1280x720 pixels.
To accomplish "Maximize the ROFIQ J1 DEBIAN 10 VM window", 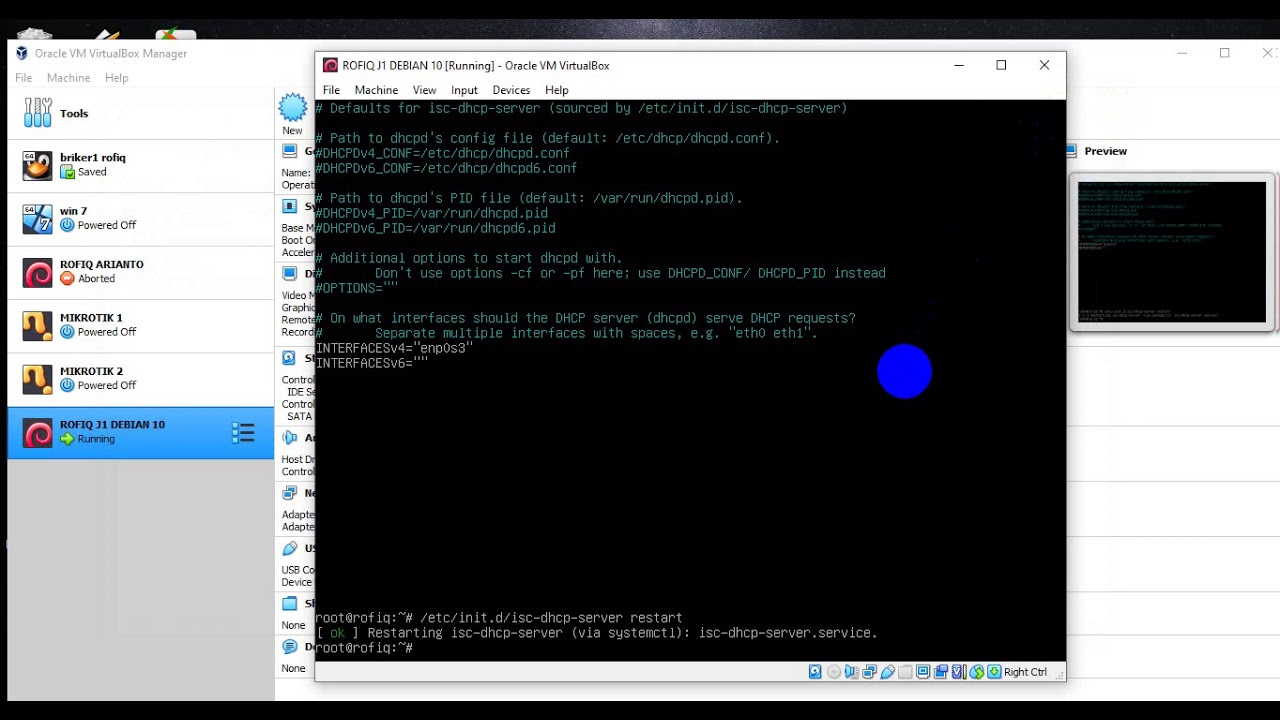I will (1001, 65).
